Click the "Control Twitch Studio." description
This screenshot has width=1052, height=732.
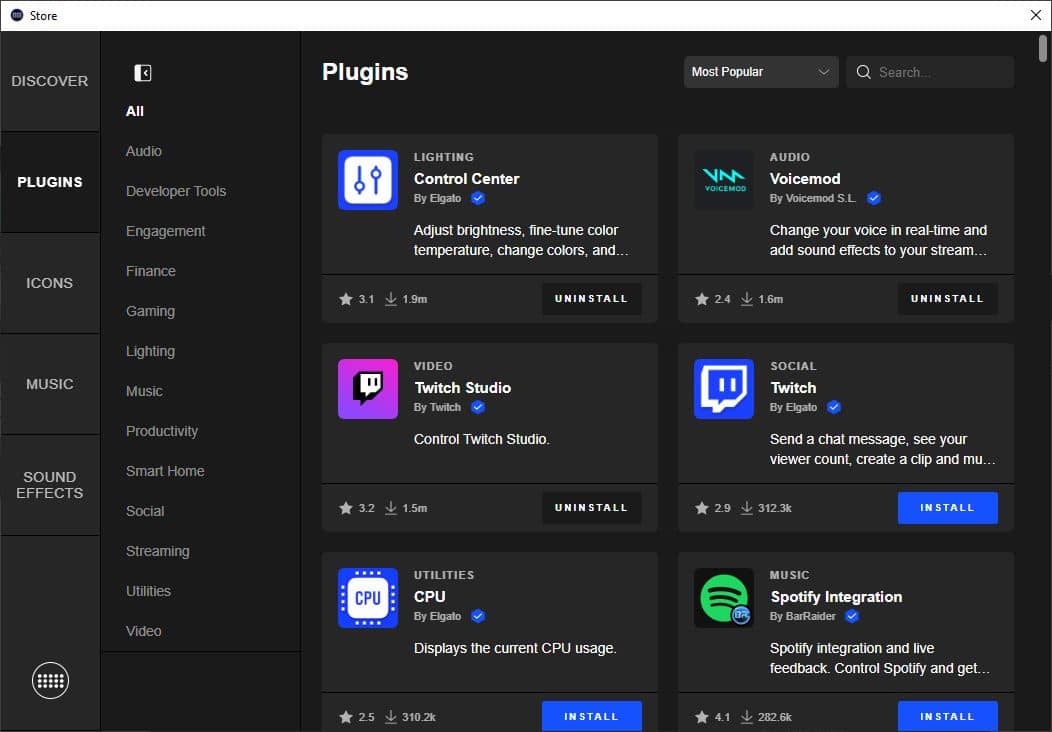(x=482, y=439)
